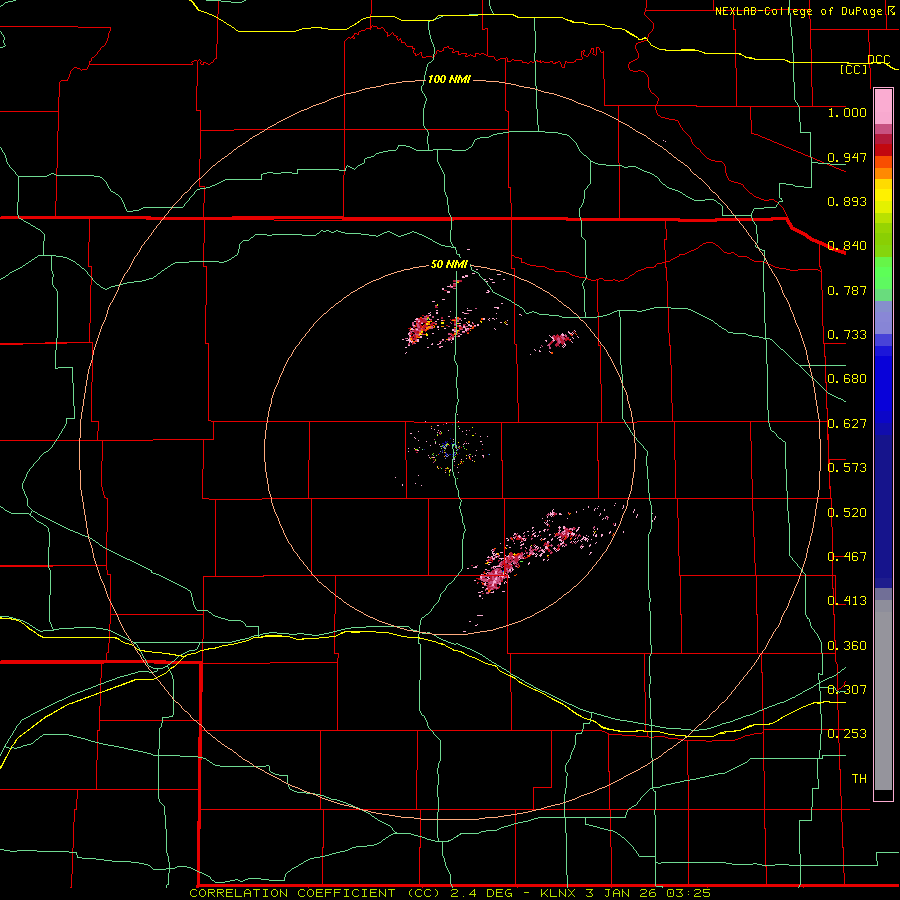
Task: Click the 0.787 scale value
Action: (847, 290)
